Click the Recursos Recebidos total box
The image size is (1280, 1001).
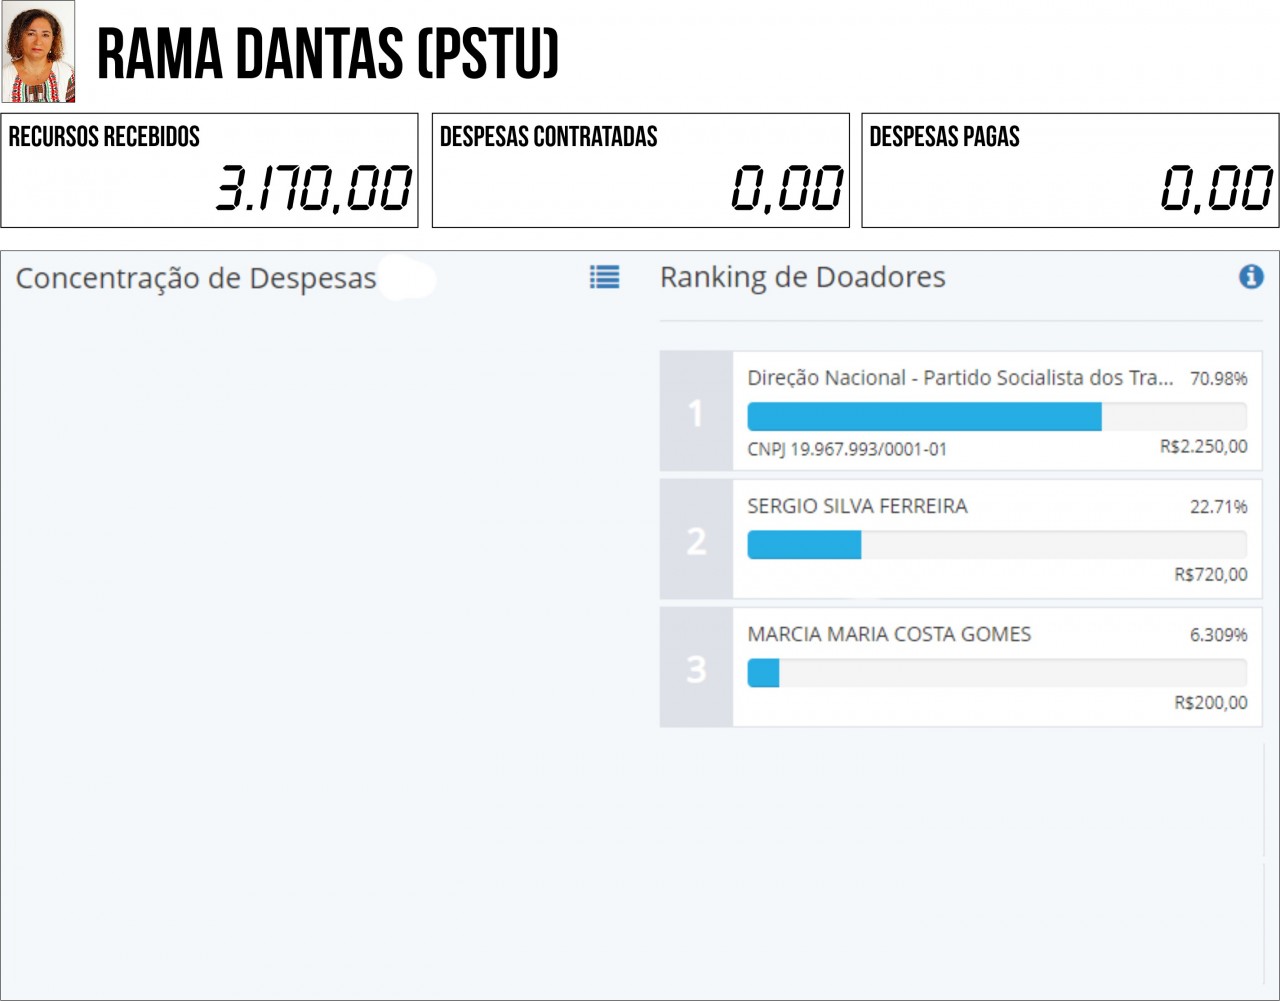coord(209,170)
